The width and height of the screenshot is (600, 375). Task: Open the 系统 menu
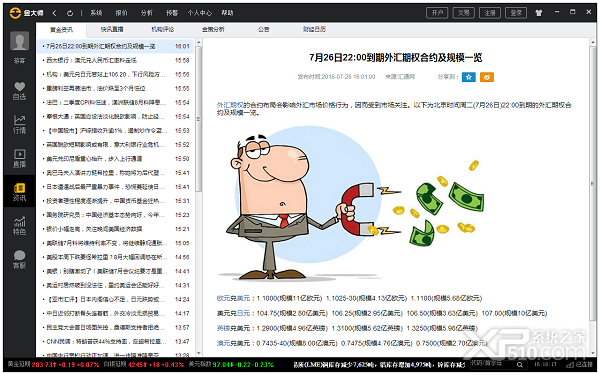(96, 13)
